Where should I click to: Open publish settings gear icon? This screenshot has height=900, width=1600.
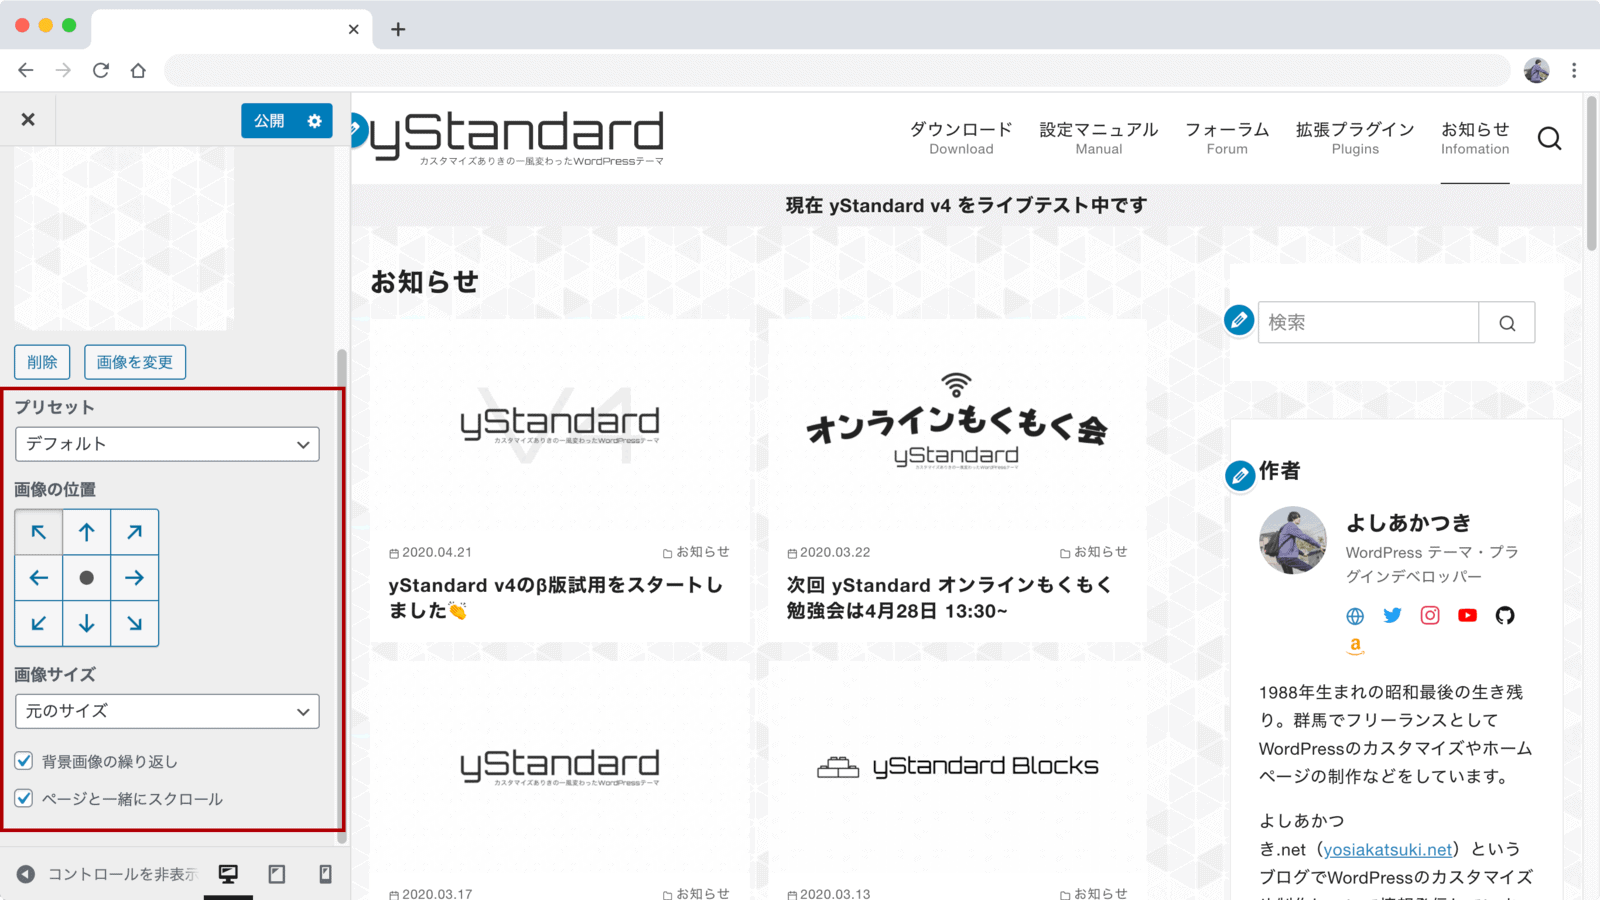pyautogui.click(x=315, y=121)
